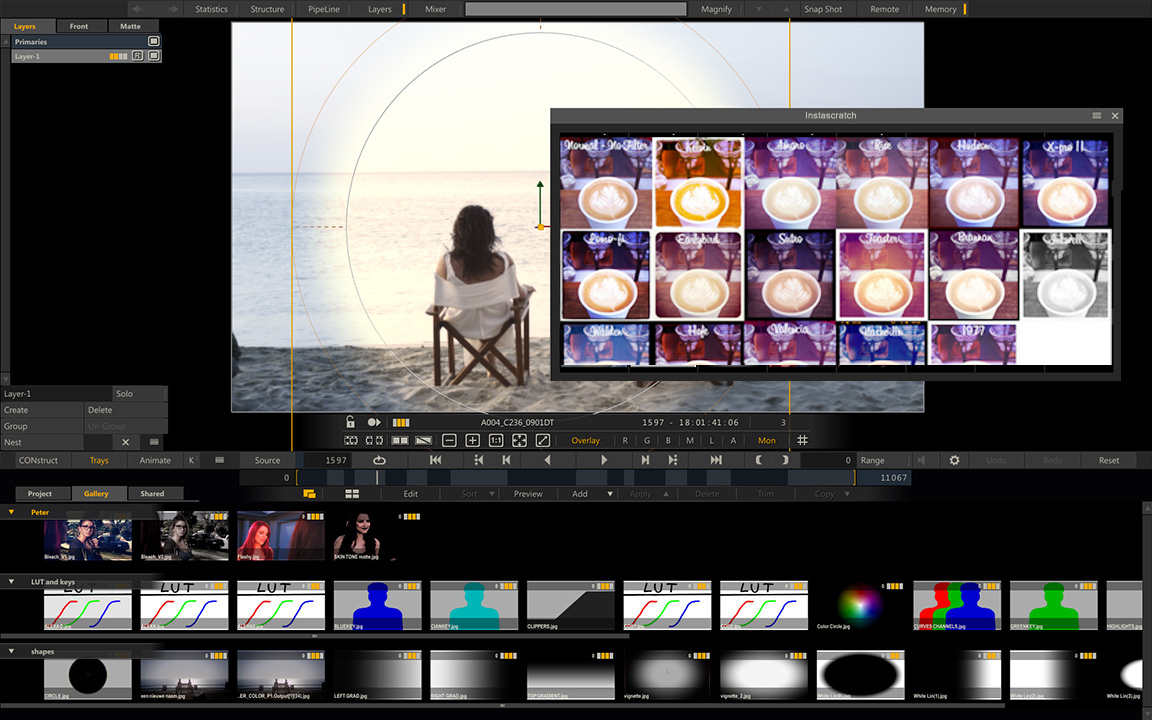Collapse the Peter gallery group
The image size is (1152, 720).
(11, 511)
